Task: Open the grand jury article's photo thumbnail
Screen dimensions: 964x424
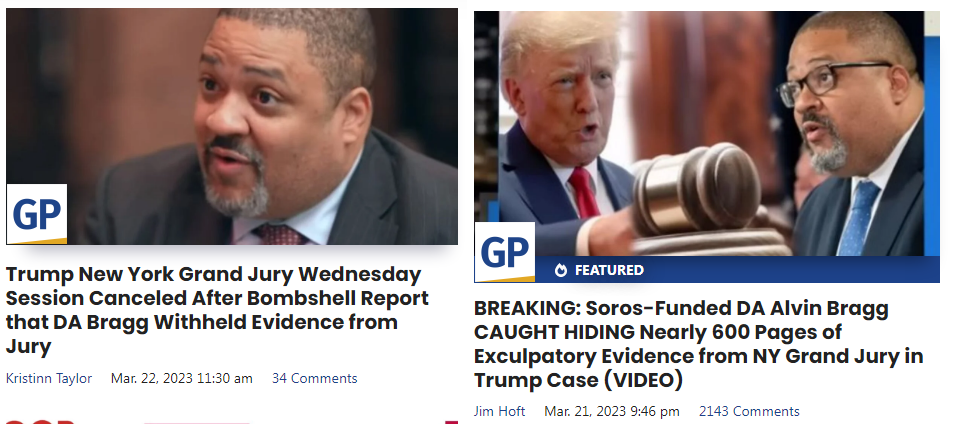Action: [x=232, y=126]
